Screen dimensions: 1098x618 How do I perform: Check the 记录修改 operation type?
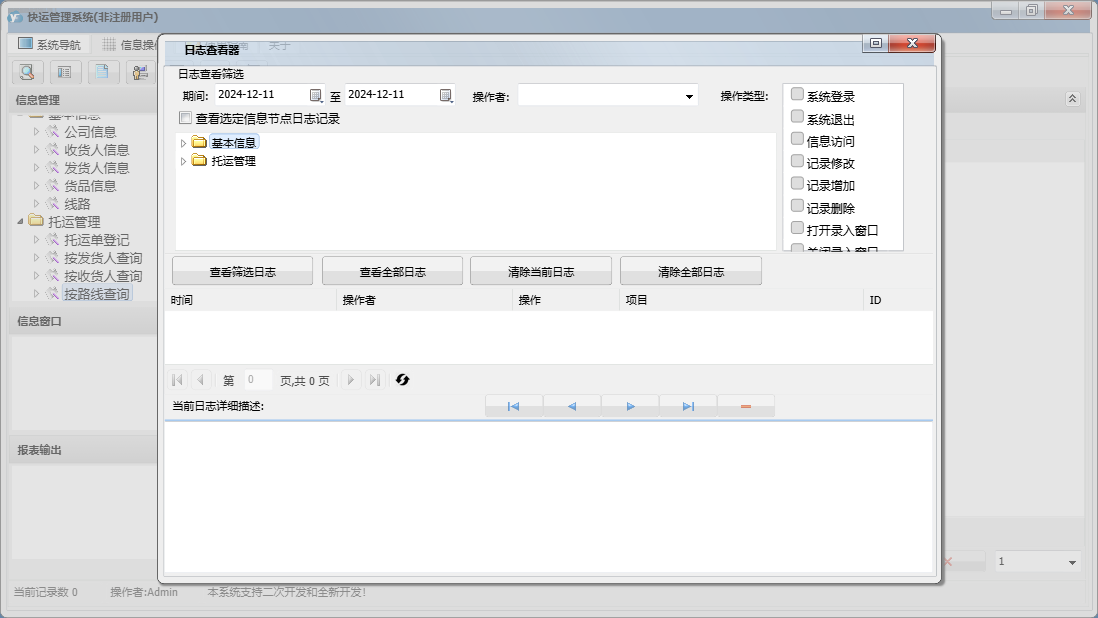coord(797,161)
